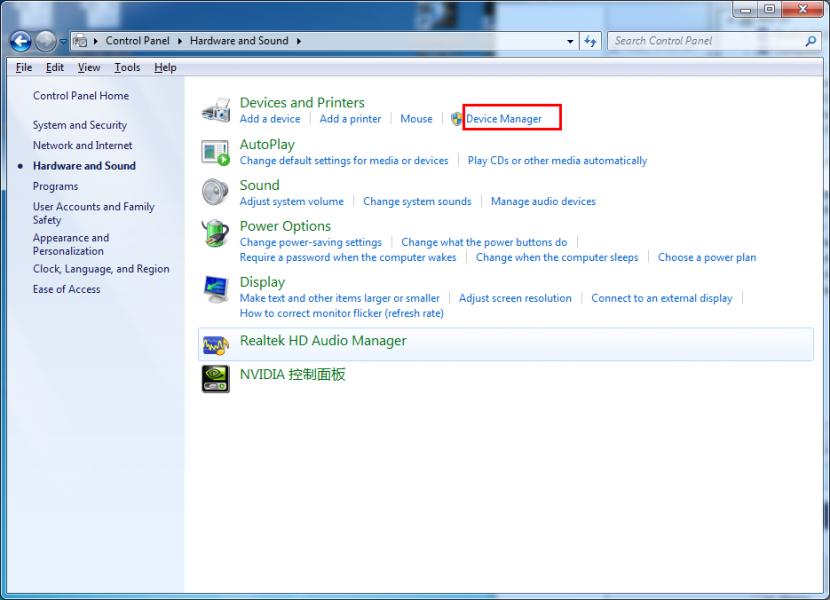The image size is (830, 600).
Task: Click Choose a power plan
Action: click(707, 257)
